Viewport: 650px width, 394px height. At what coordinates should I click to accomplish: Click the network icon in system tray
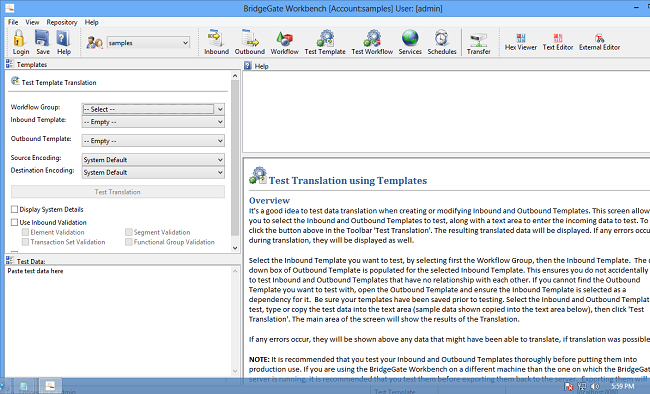click(582, 387)
